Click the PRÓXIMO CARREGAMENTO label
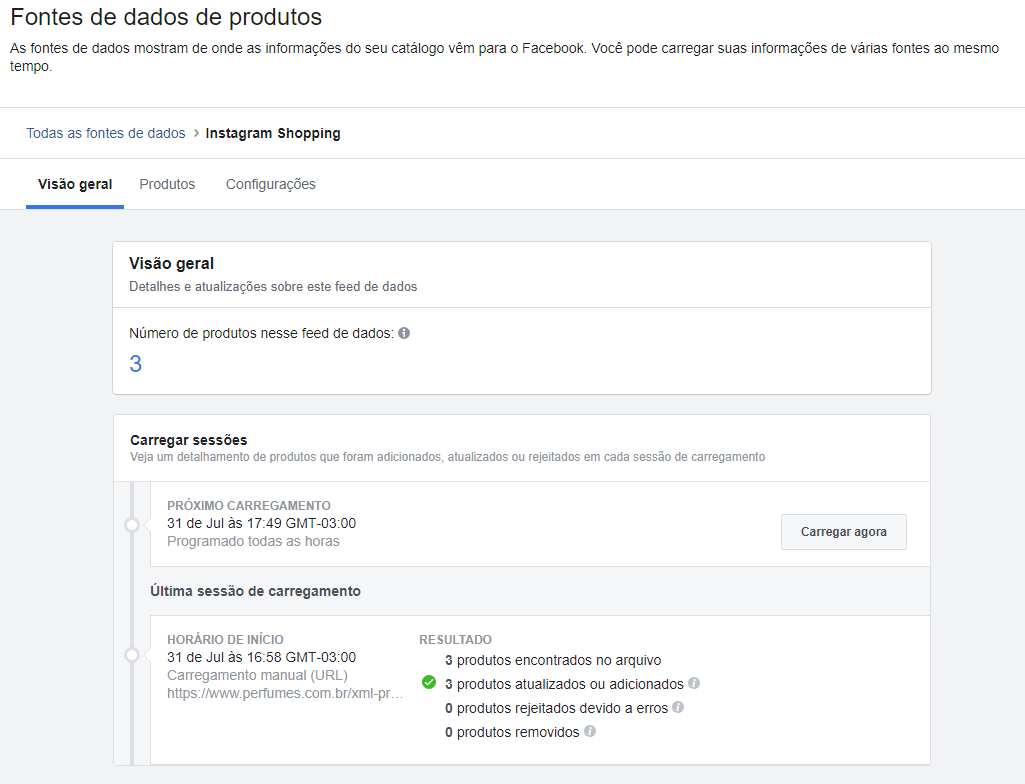This screenshot has height=784, width=1025. coord(248,505)
